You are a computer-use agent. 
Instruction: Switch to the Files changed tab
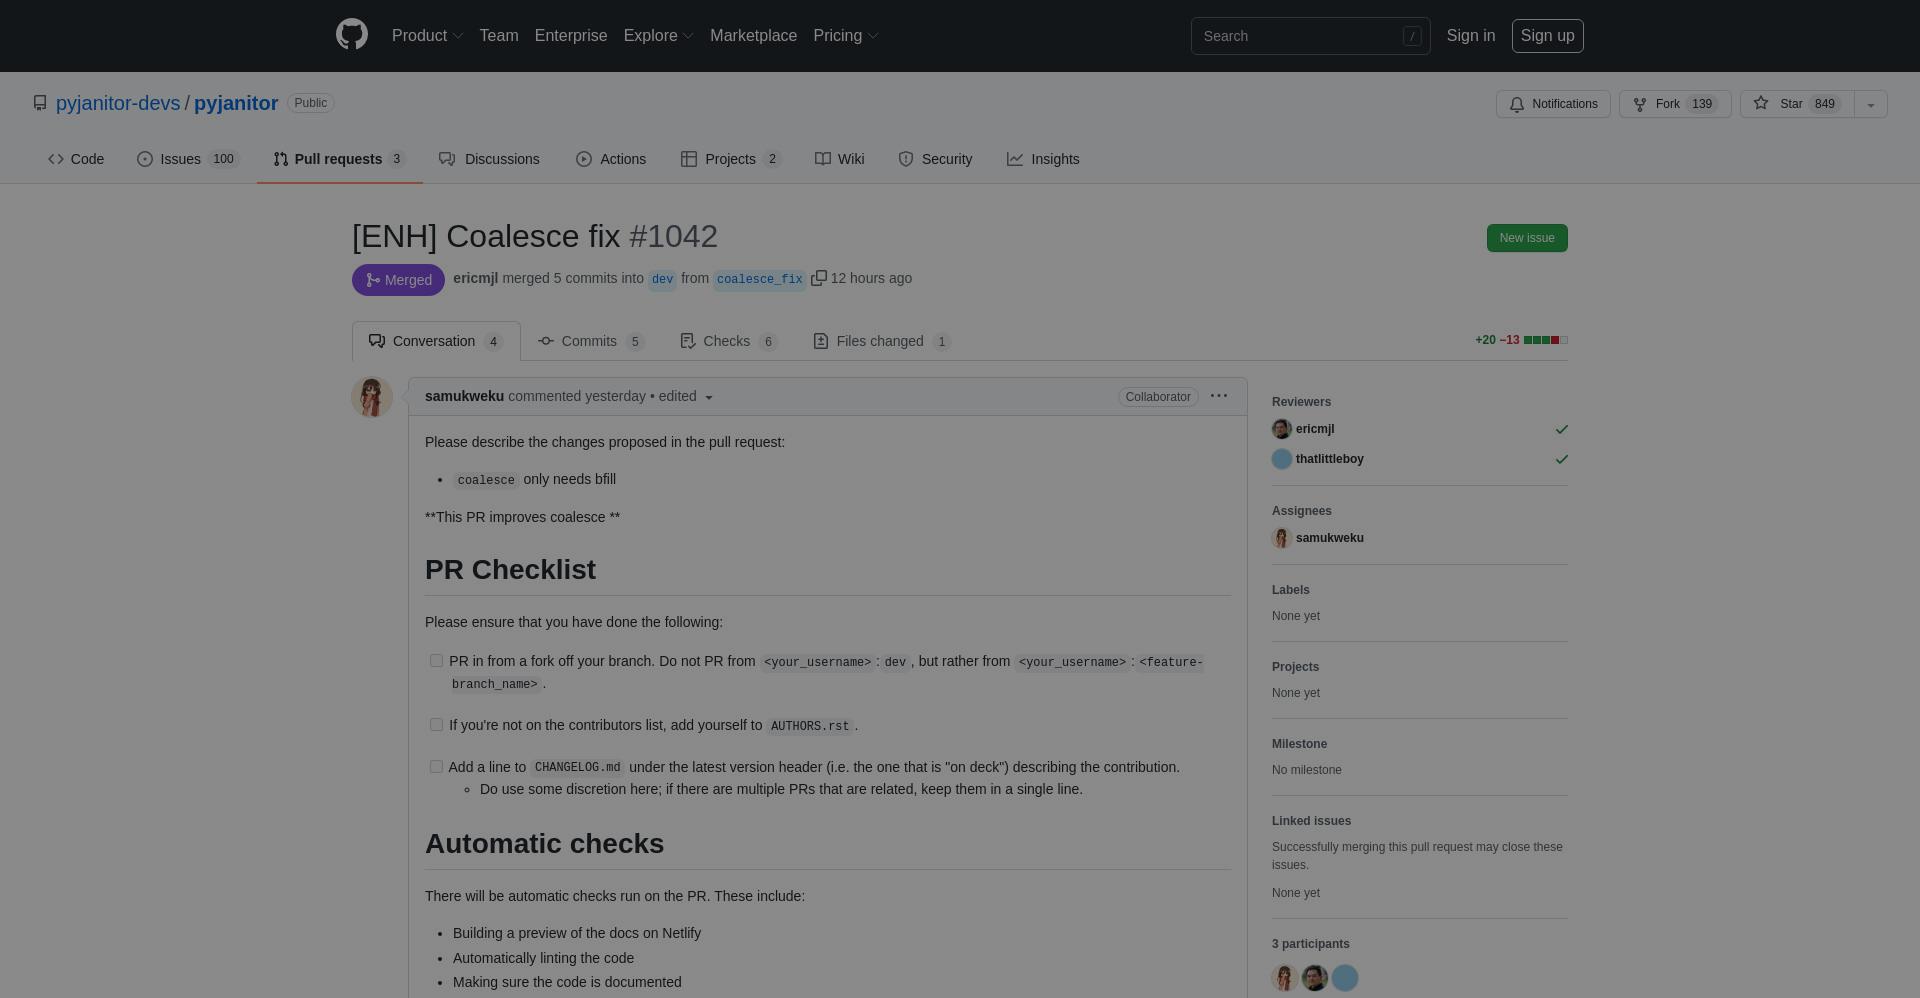pos(882,341)
